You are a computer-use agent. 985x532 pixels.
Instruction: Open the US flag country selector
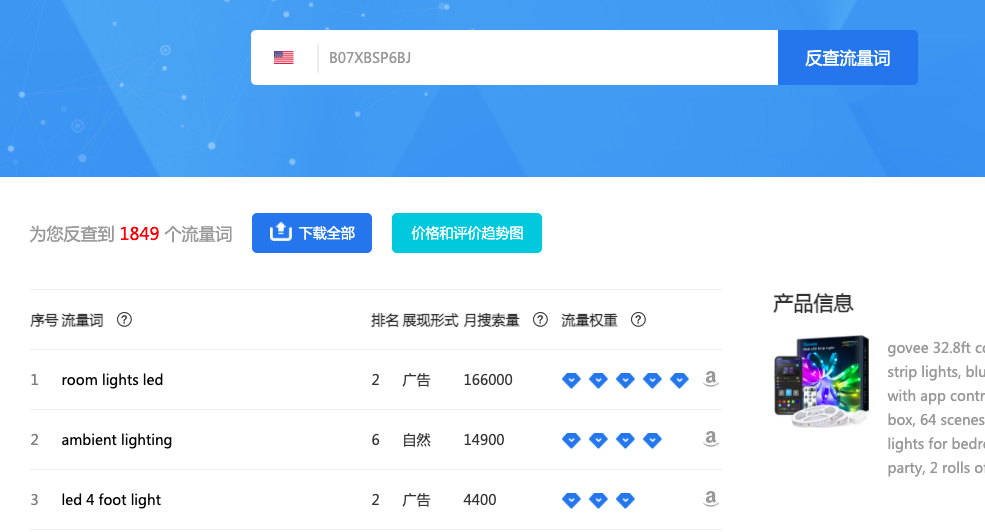(284, 58)
